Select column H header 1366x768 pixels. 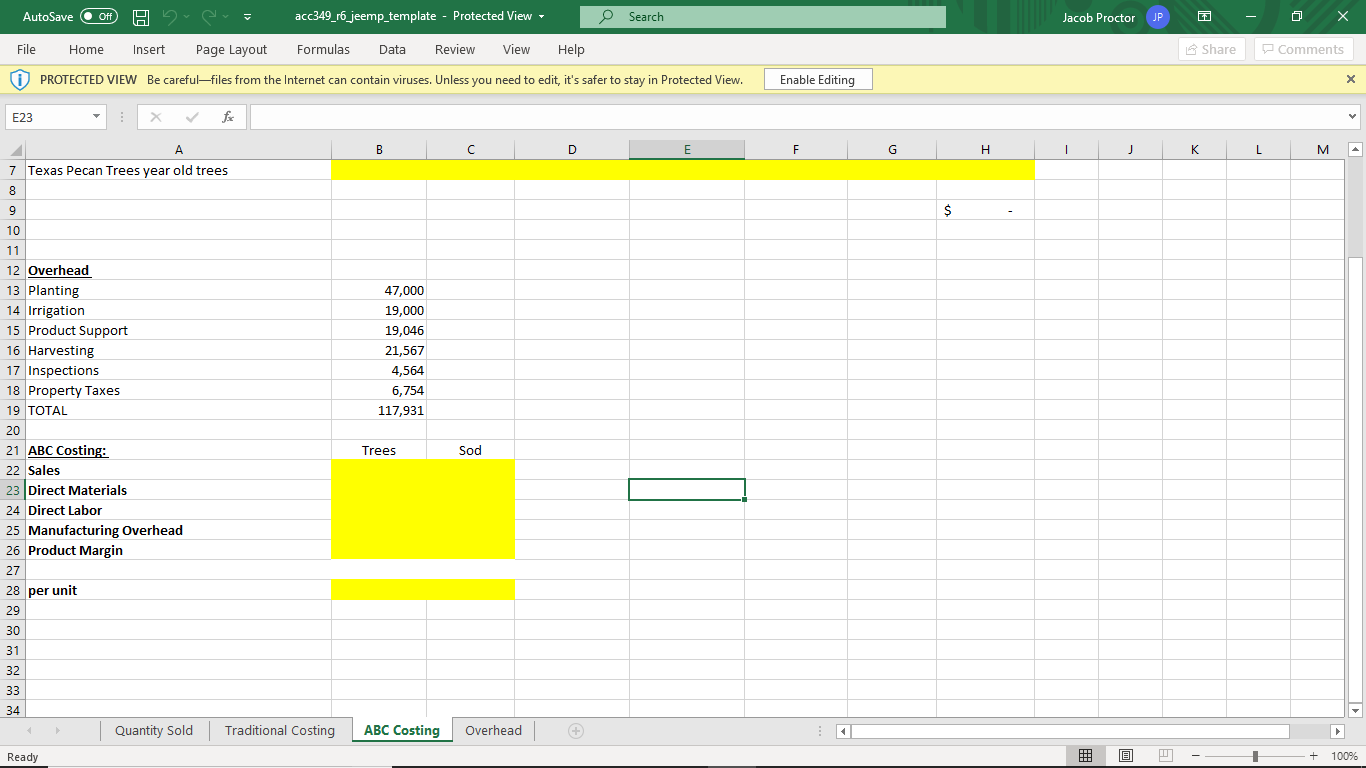click(x=985, y=149)
